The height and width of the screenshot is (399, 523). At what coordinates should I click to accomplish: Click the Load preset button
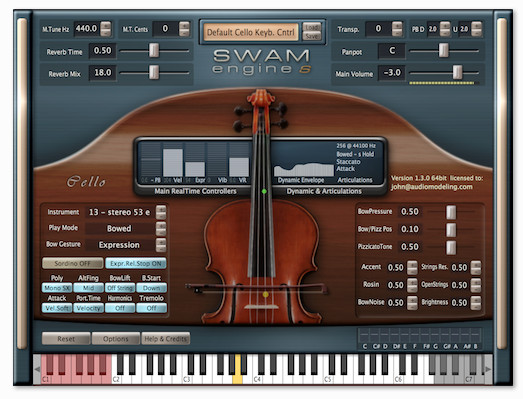coord(312,27)
